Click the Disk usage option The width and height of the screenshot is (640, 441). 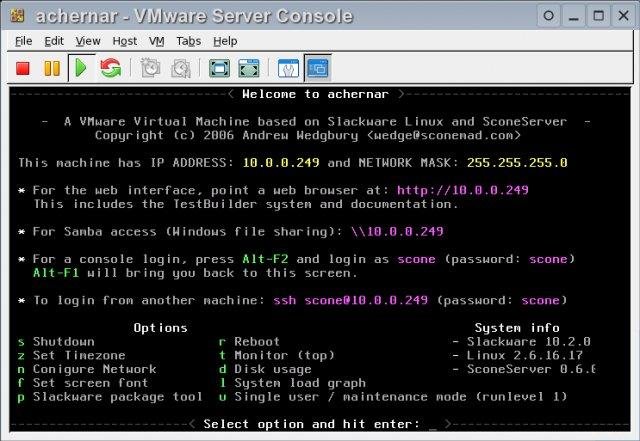pos(265,370)
